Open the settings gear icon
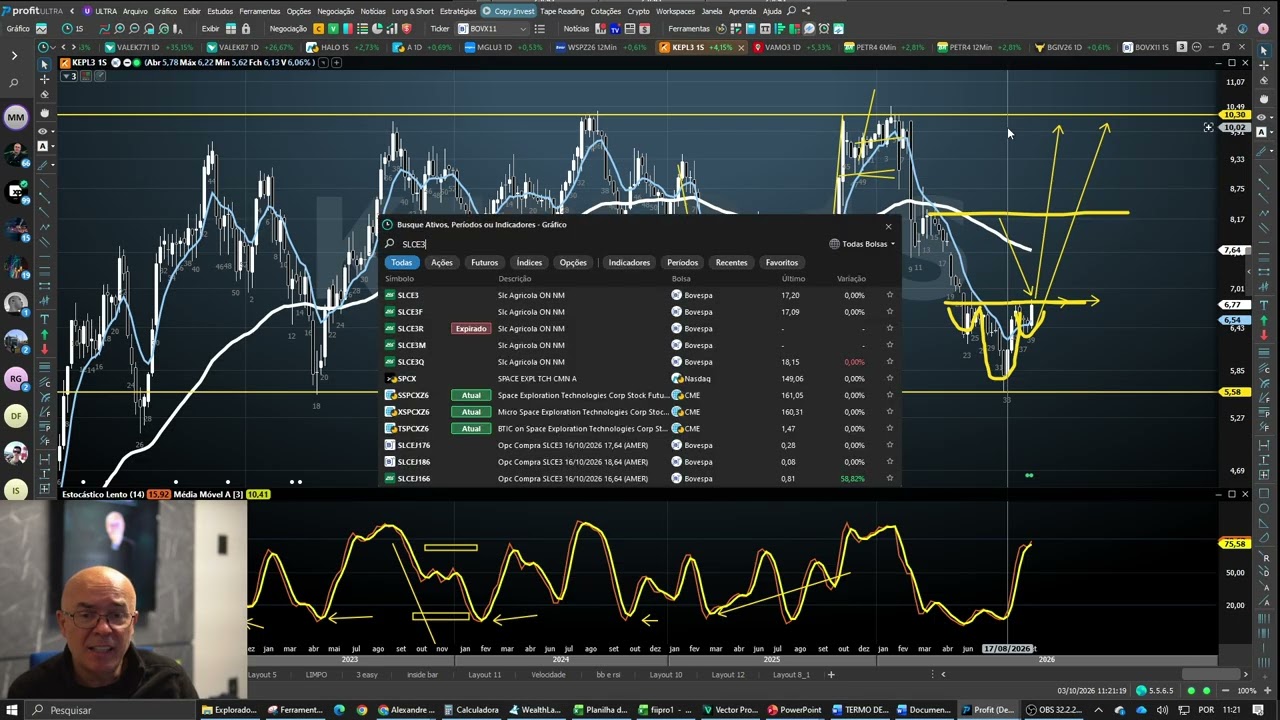Screen dimensions: 1280x720 [x=1222, y=29]
